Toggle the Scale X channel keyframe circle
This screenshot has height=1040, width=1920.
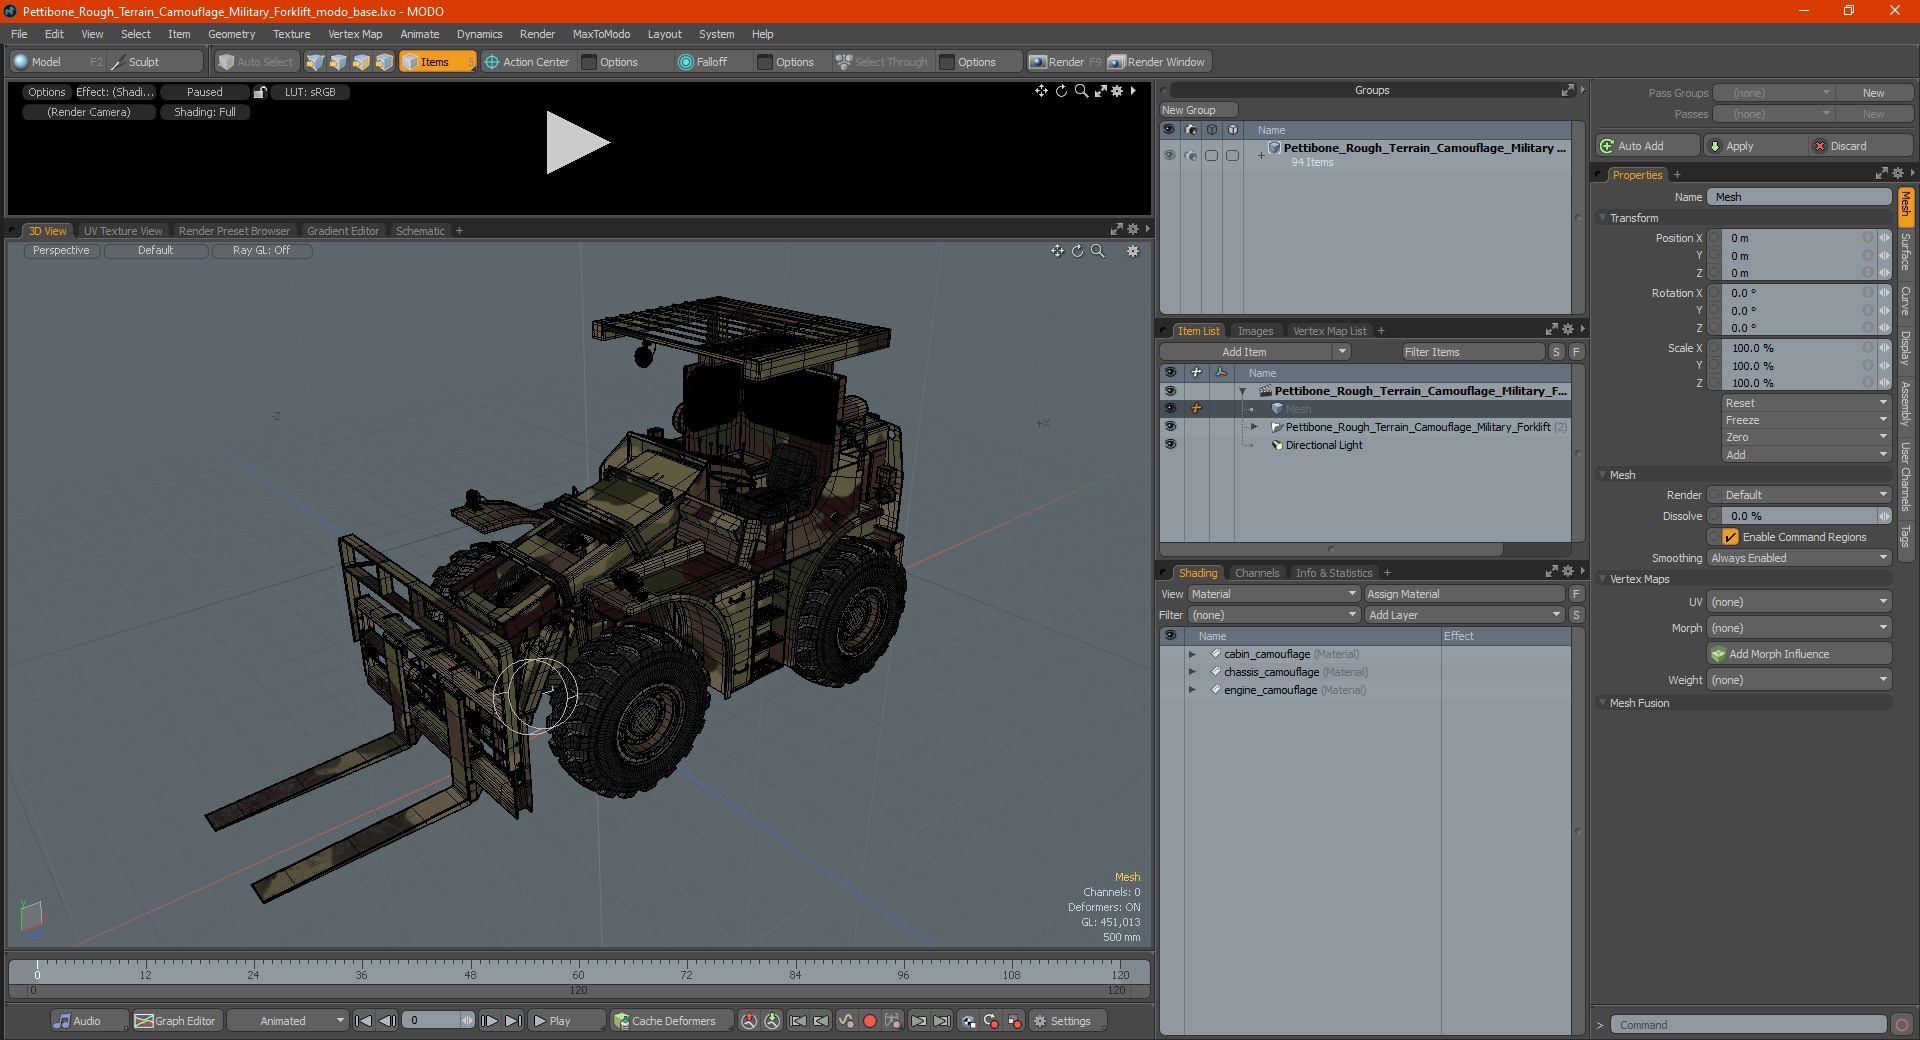coord(1714,348)
